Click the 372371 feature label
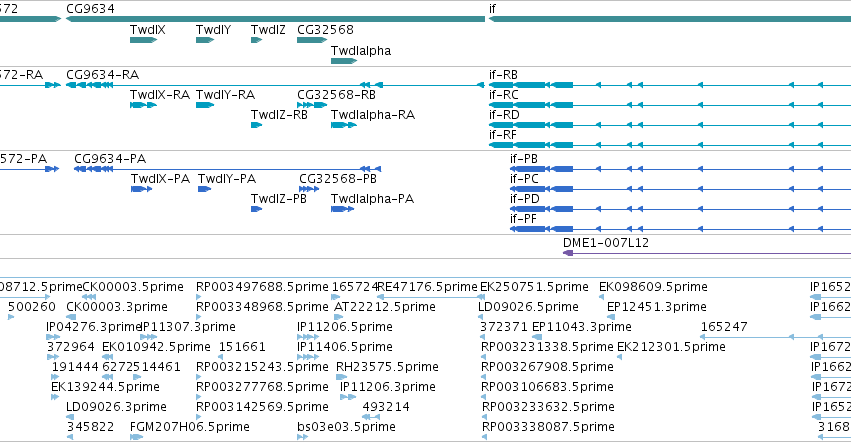 504,327
